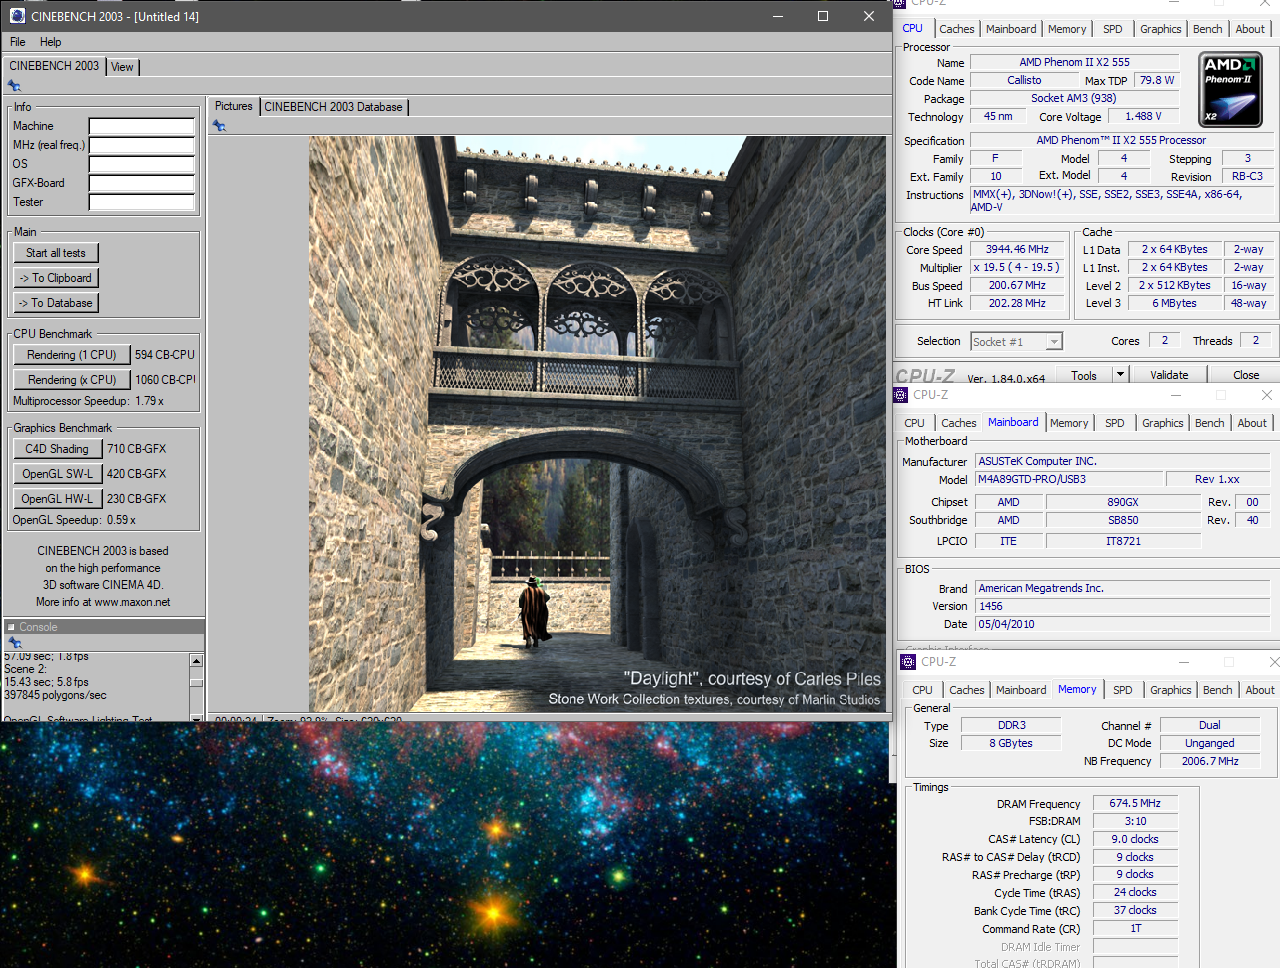Screen dimensions: 1280x968
Task: Click the CPU-Z chip icon in Memory window
Action: 908,662
